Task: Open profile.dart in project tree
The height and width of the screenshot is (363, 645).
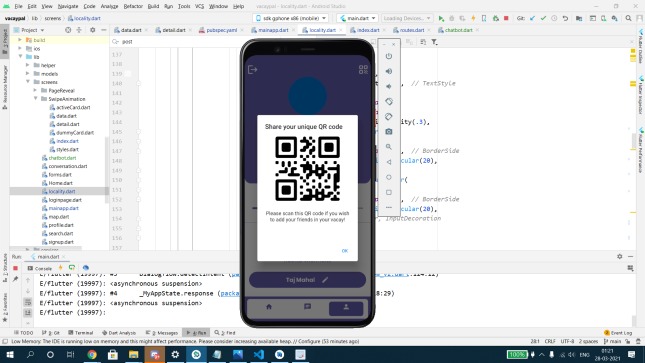Action: tap(61, 225)
